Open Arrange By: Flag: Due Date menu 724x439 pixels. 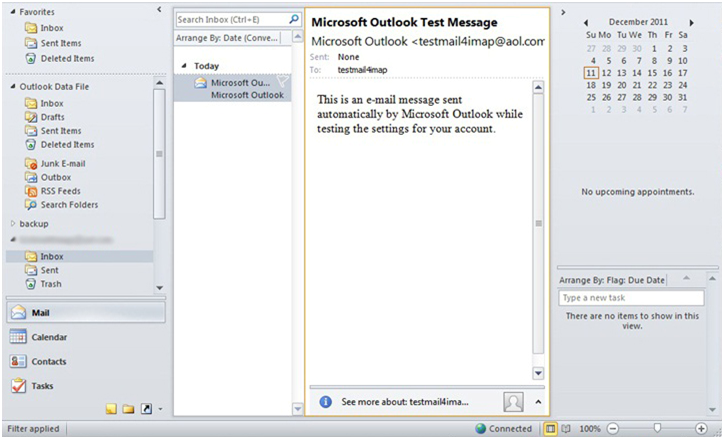612,280
